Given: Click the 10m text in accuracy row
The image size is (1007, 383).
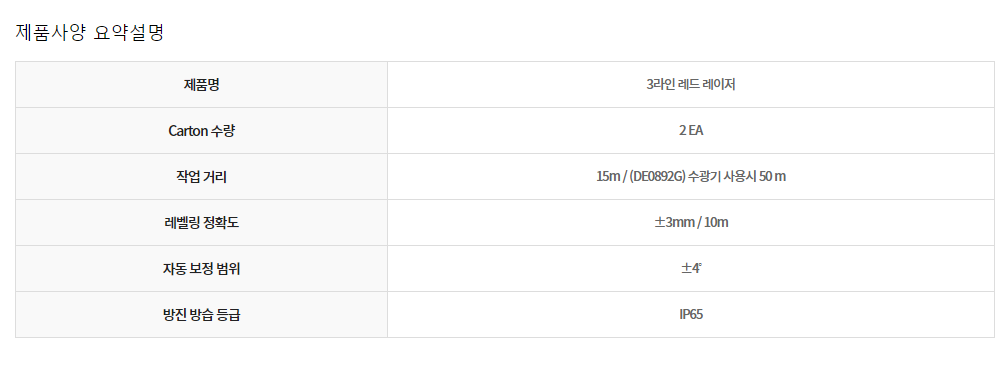Looking at the screenshot, I should click(716, 222).
